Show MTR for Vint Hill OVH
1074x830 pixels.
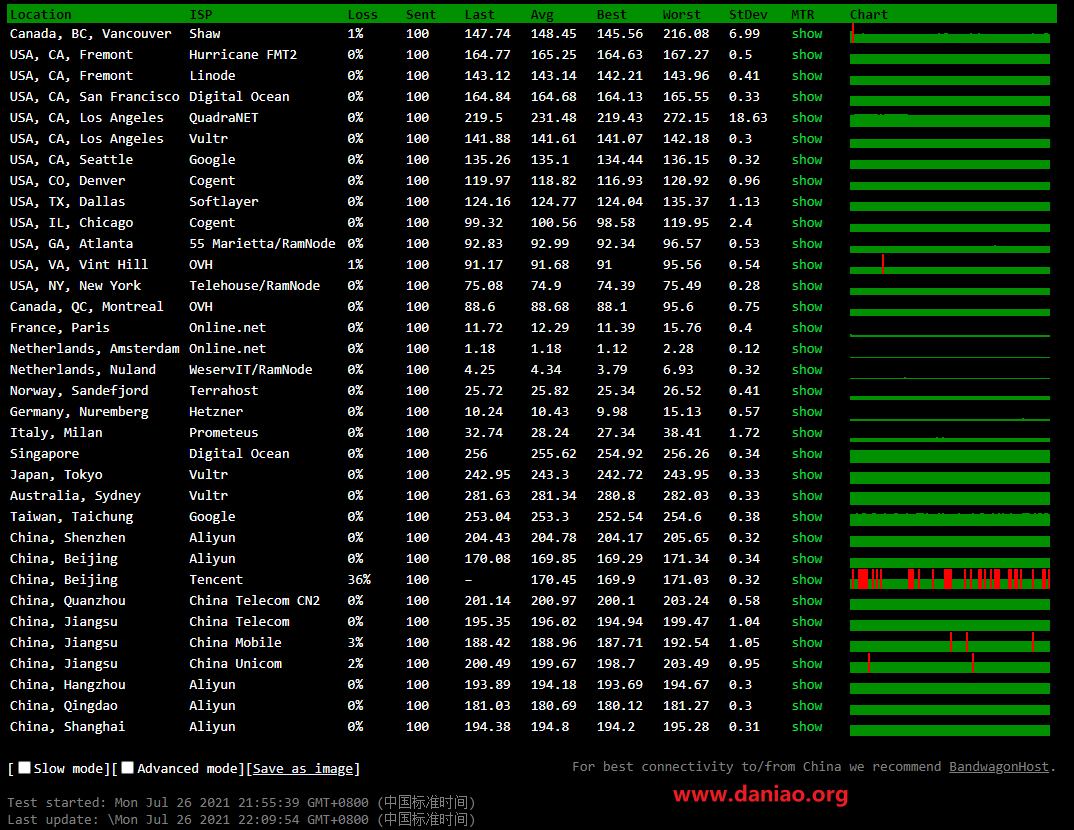(807, 264)
